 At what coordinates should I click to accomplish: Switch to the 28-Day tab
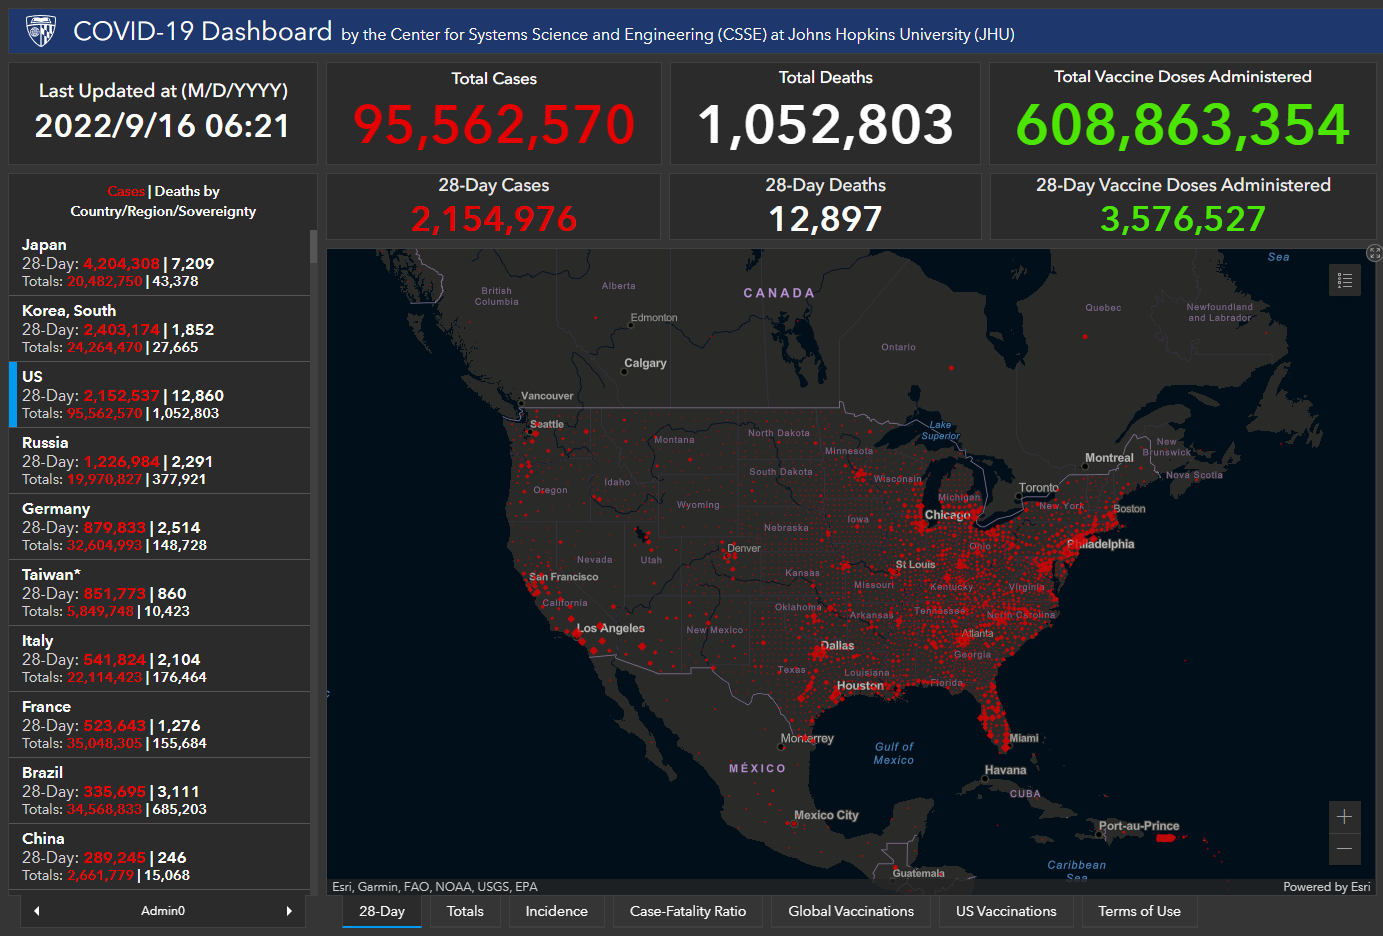pos(382,911)
